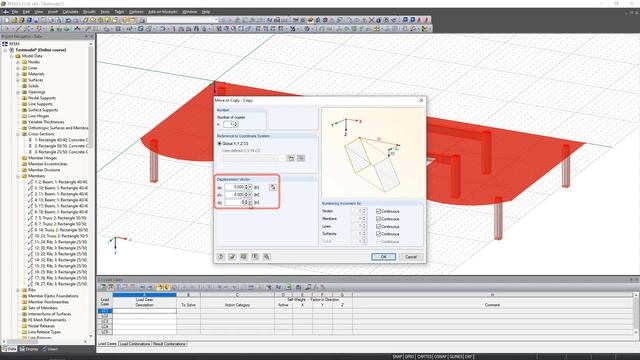640x360 pixels.
Task: Expand Ribs folder in navigator tree
Action: coord(18,290)
